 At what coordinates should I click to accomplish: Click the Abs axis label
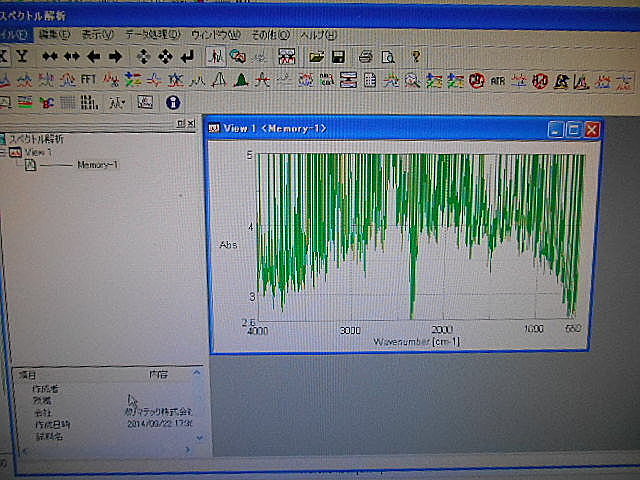point(228,245)
